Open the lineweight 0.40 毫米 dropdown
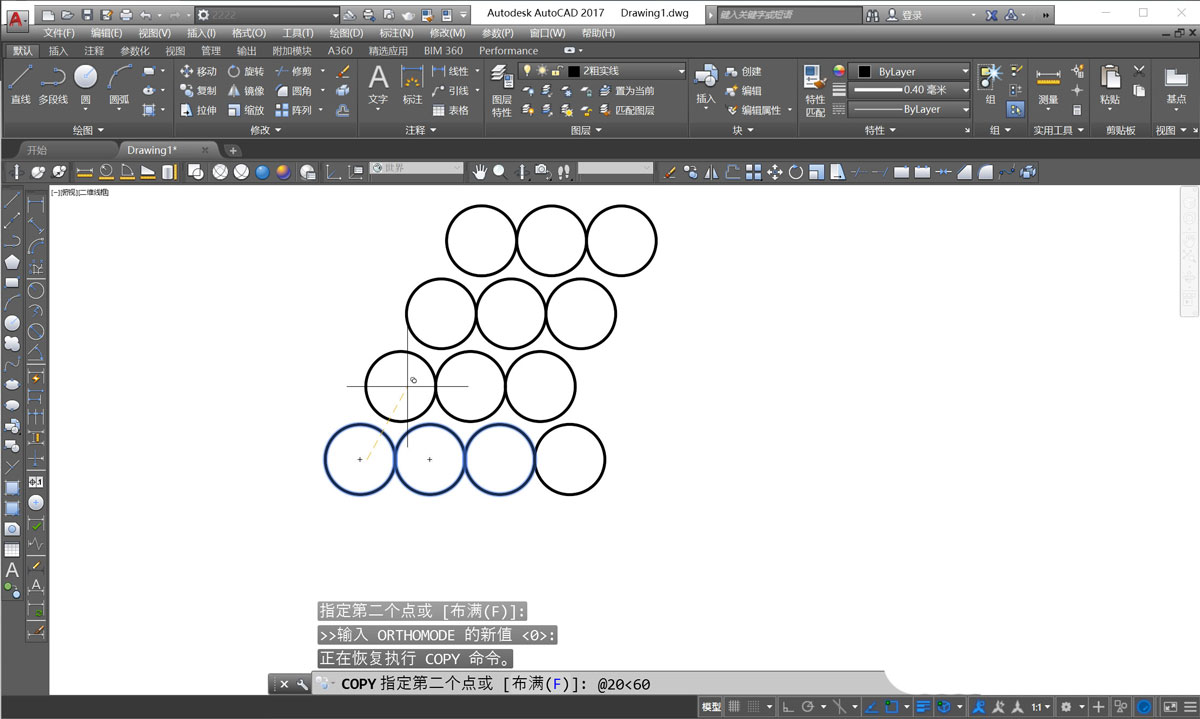 tap(964, 90)
